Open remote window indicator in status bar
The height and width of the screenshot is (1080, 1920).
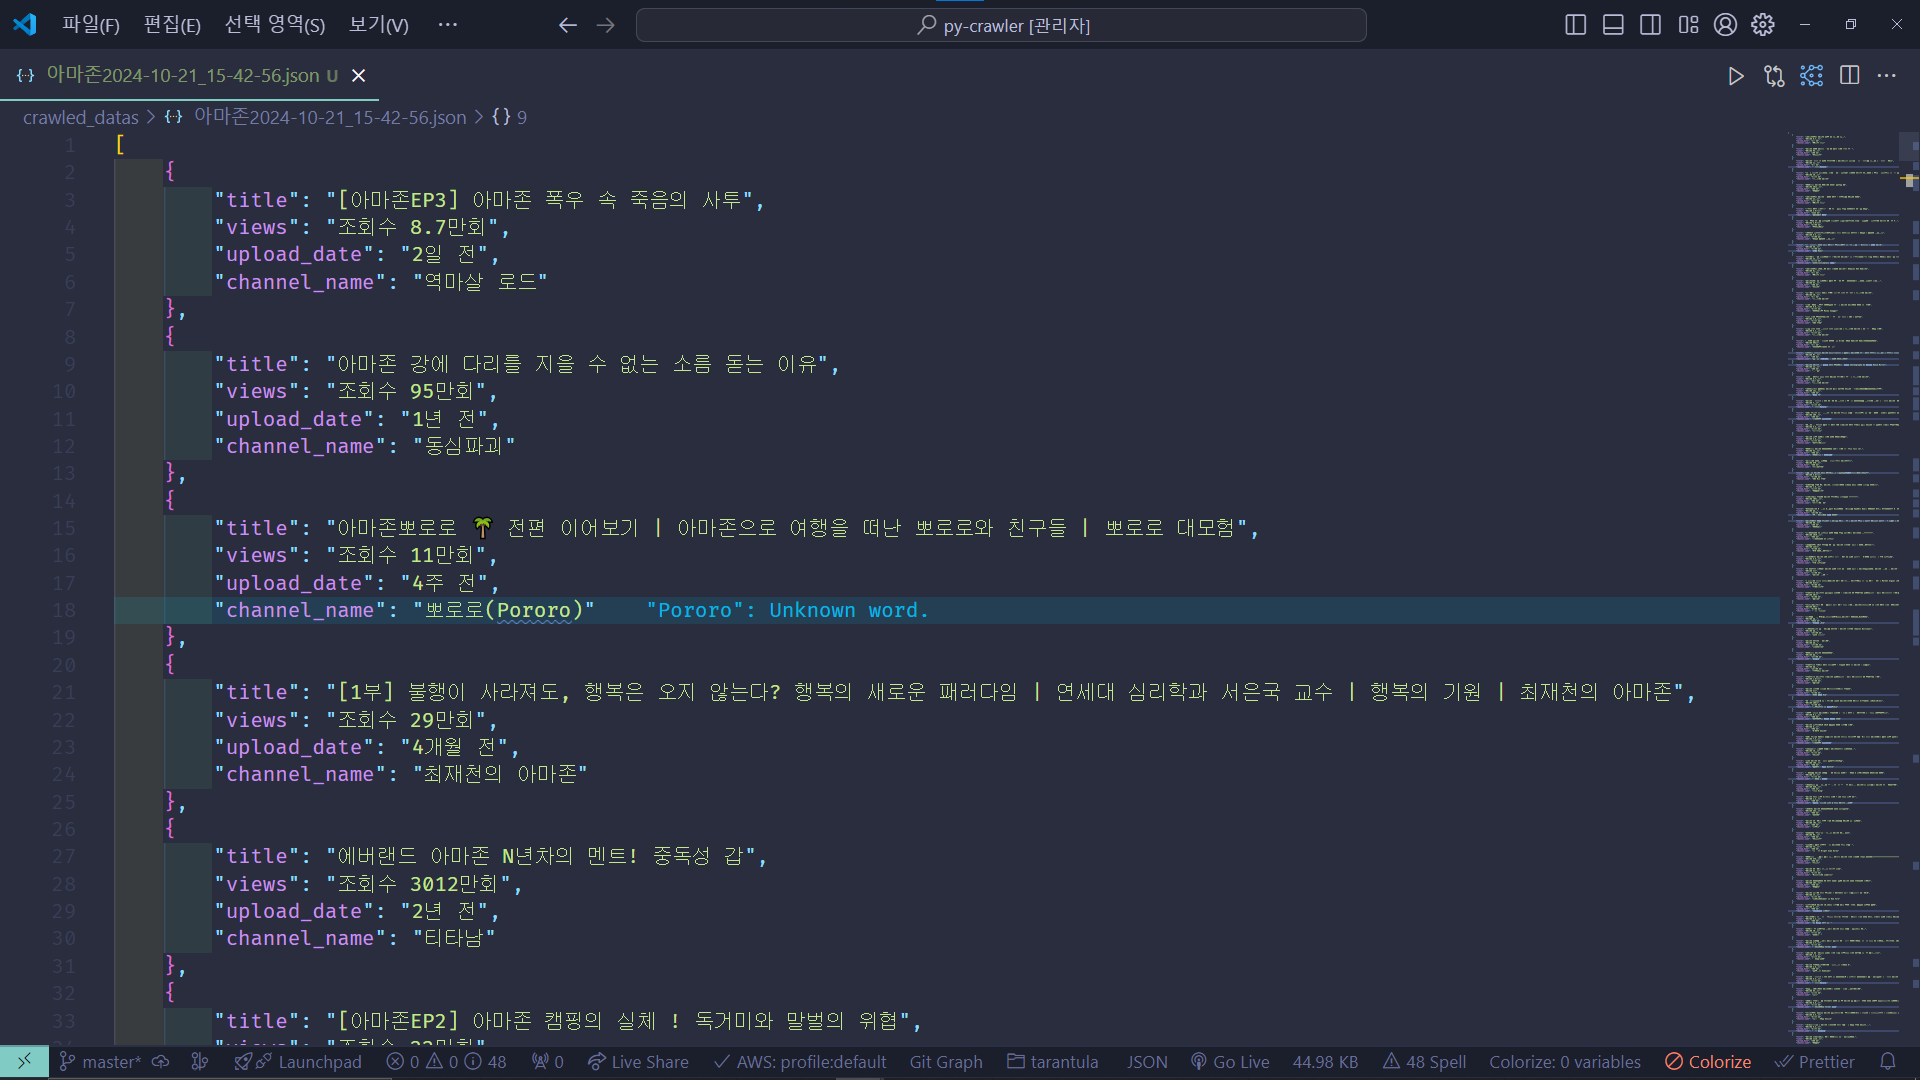(24, 1062)
